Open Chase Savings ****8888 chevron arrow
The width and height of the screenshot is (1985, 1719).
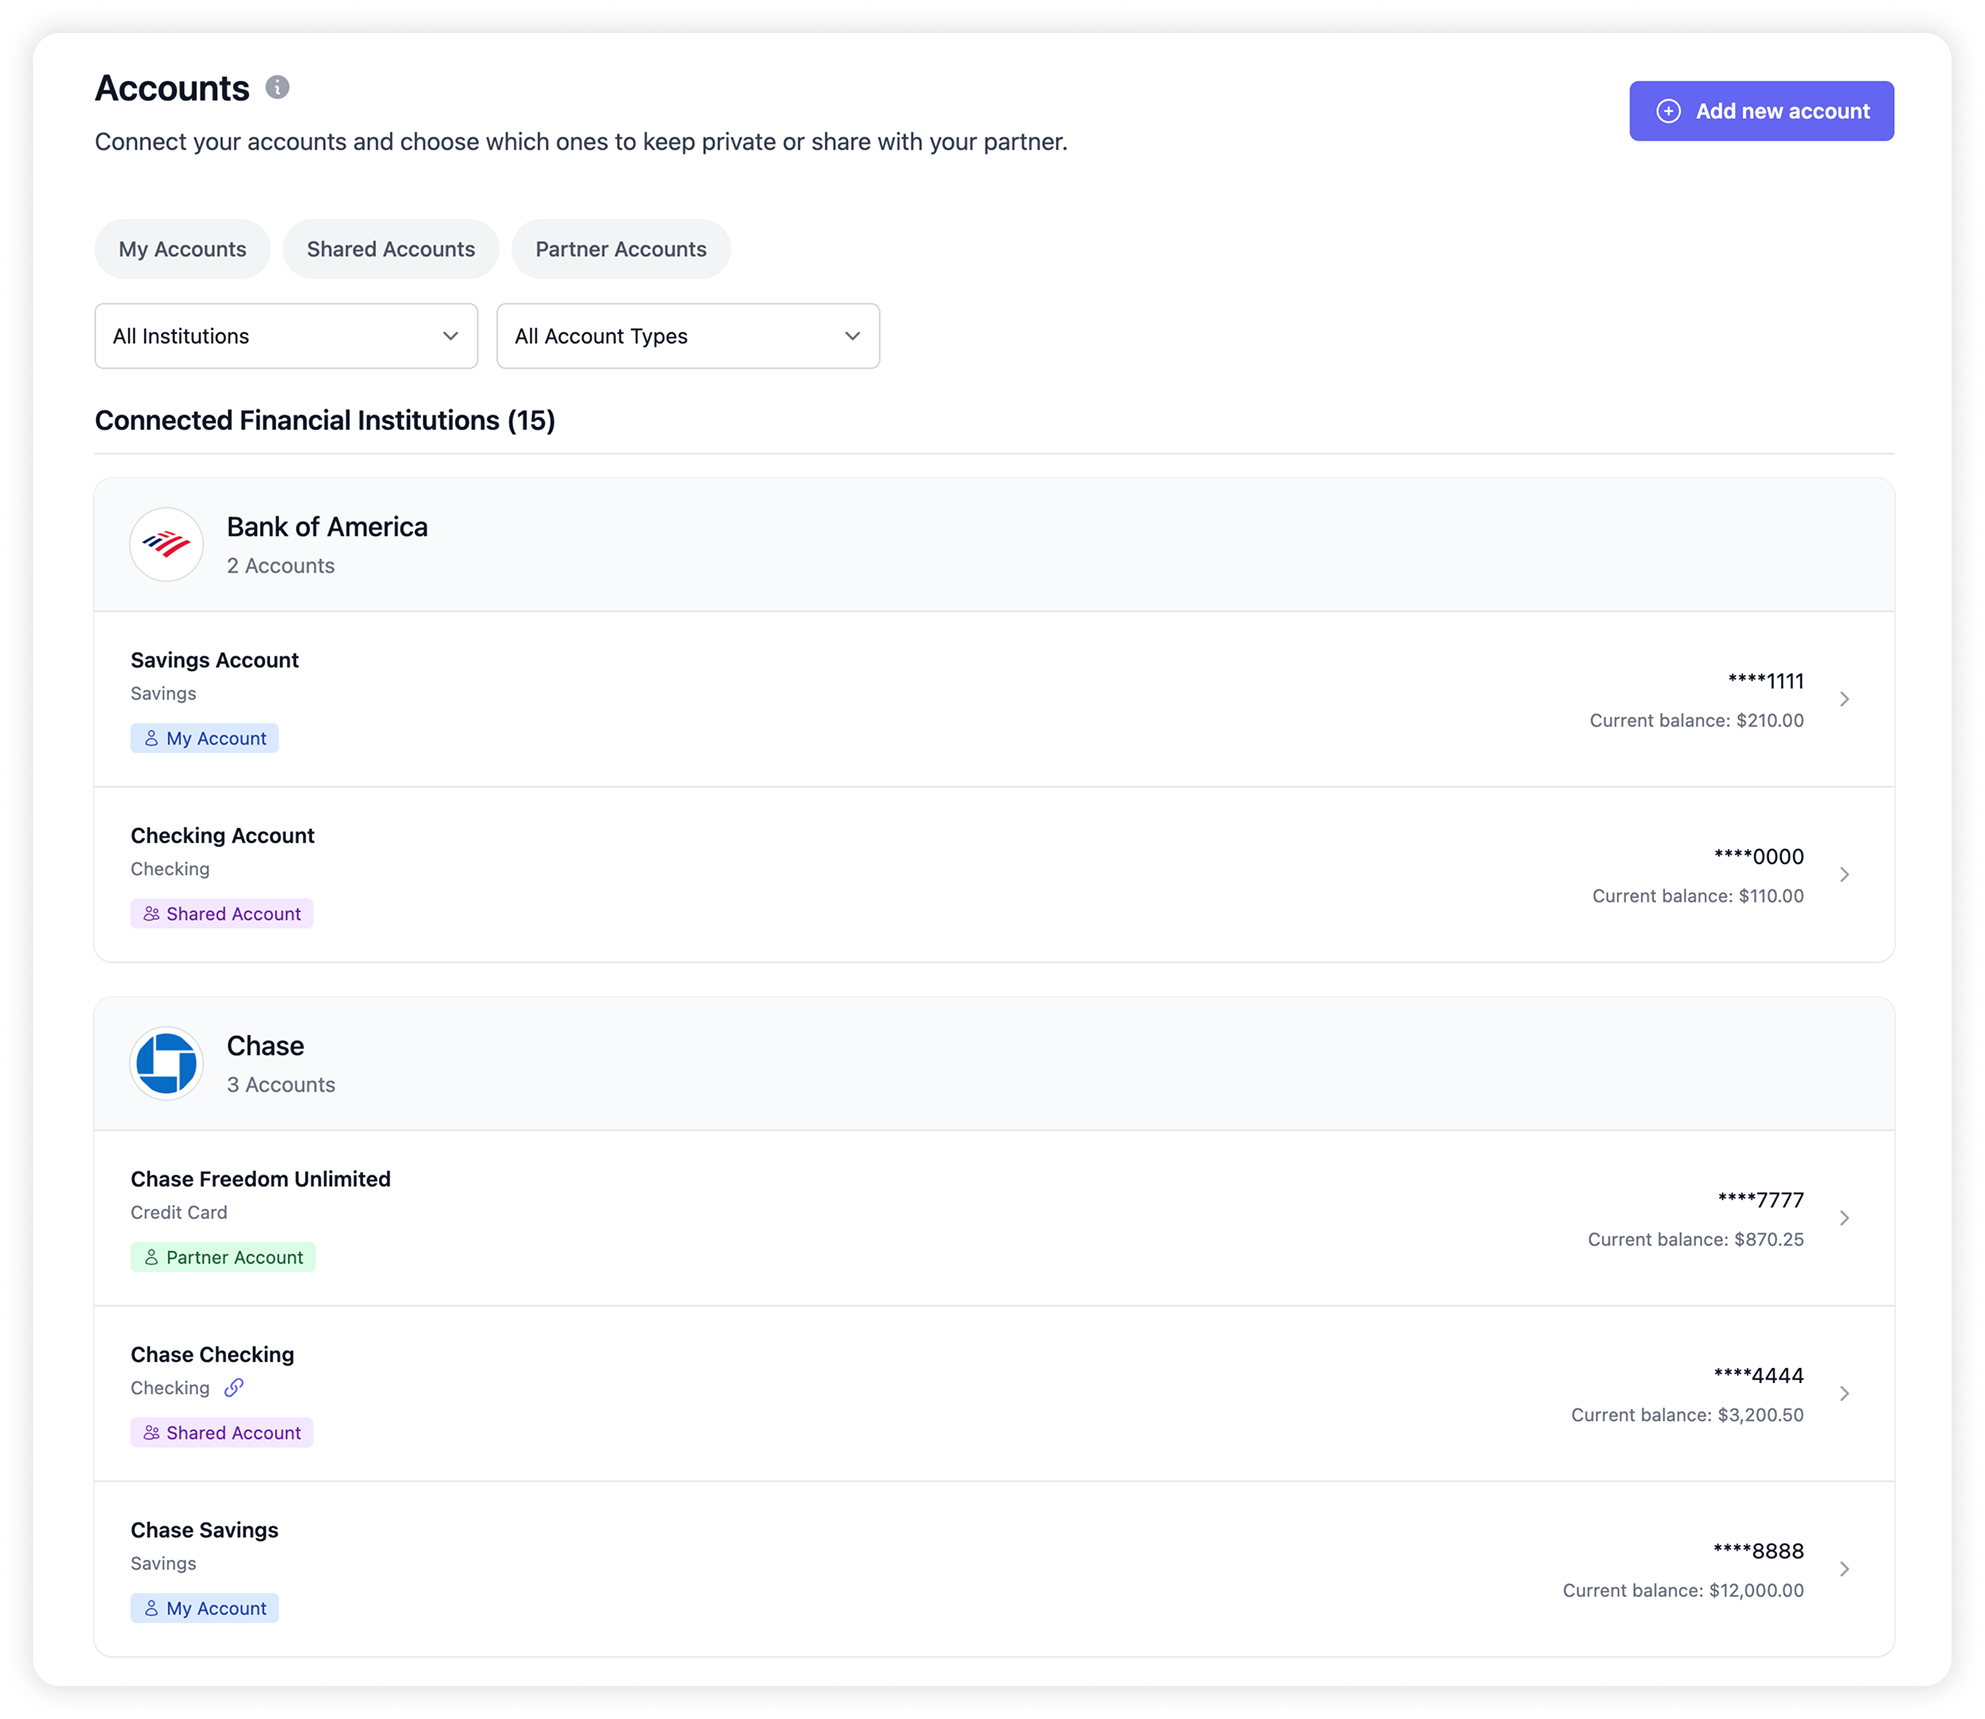(x=1844, y=1569)
